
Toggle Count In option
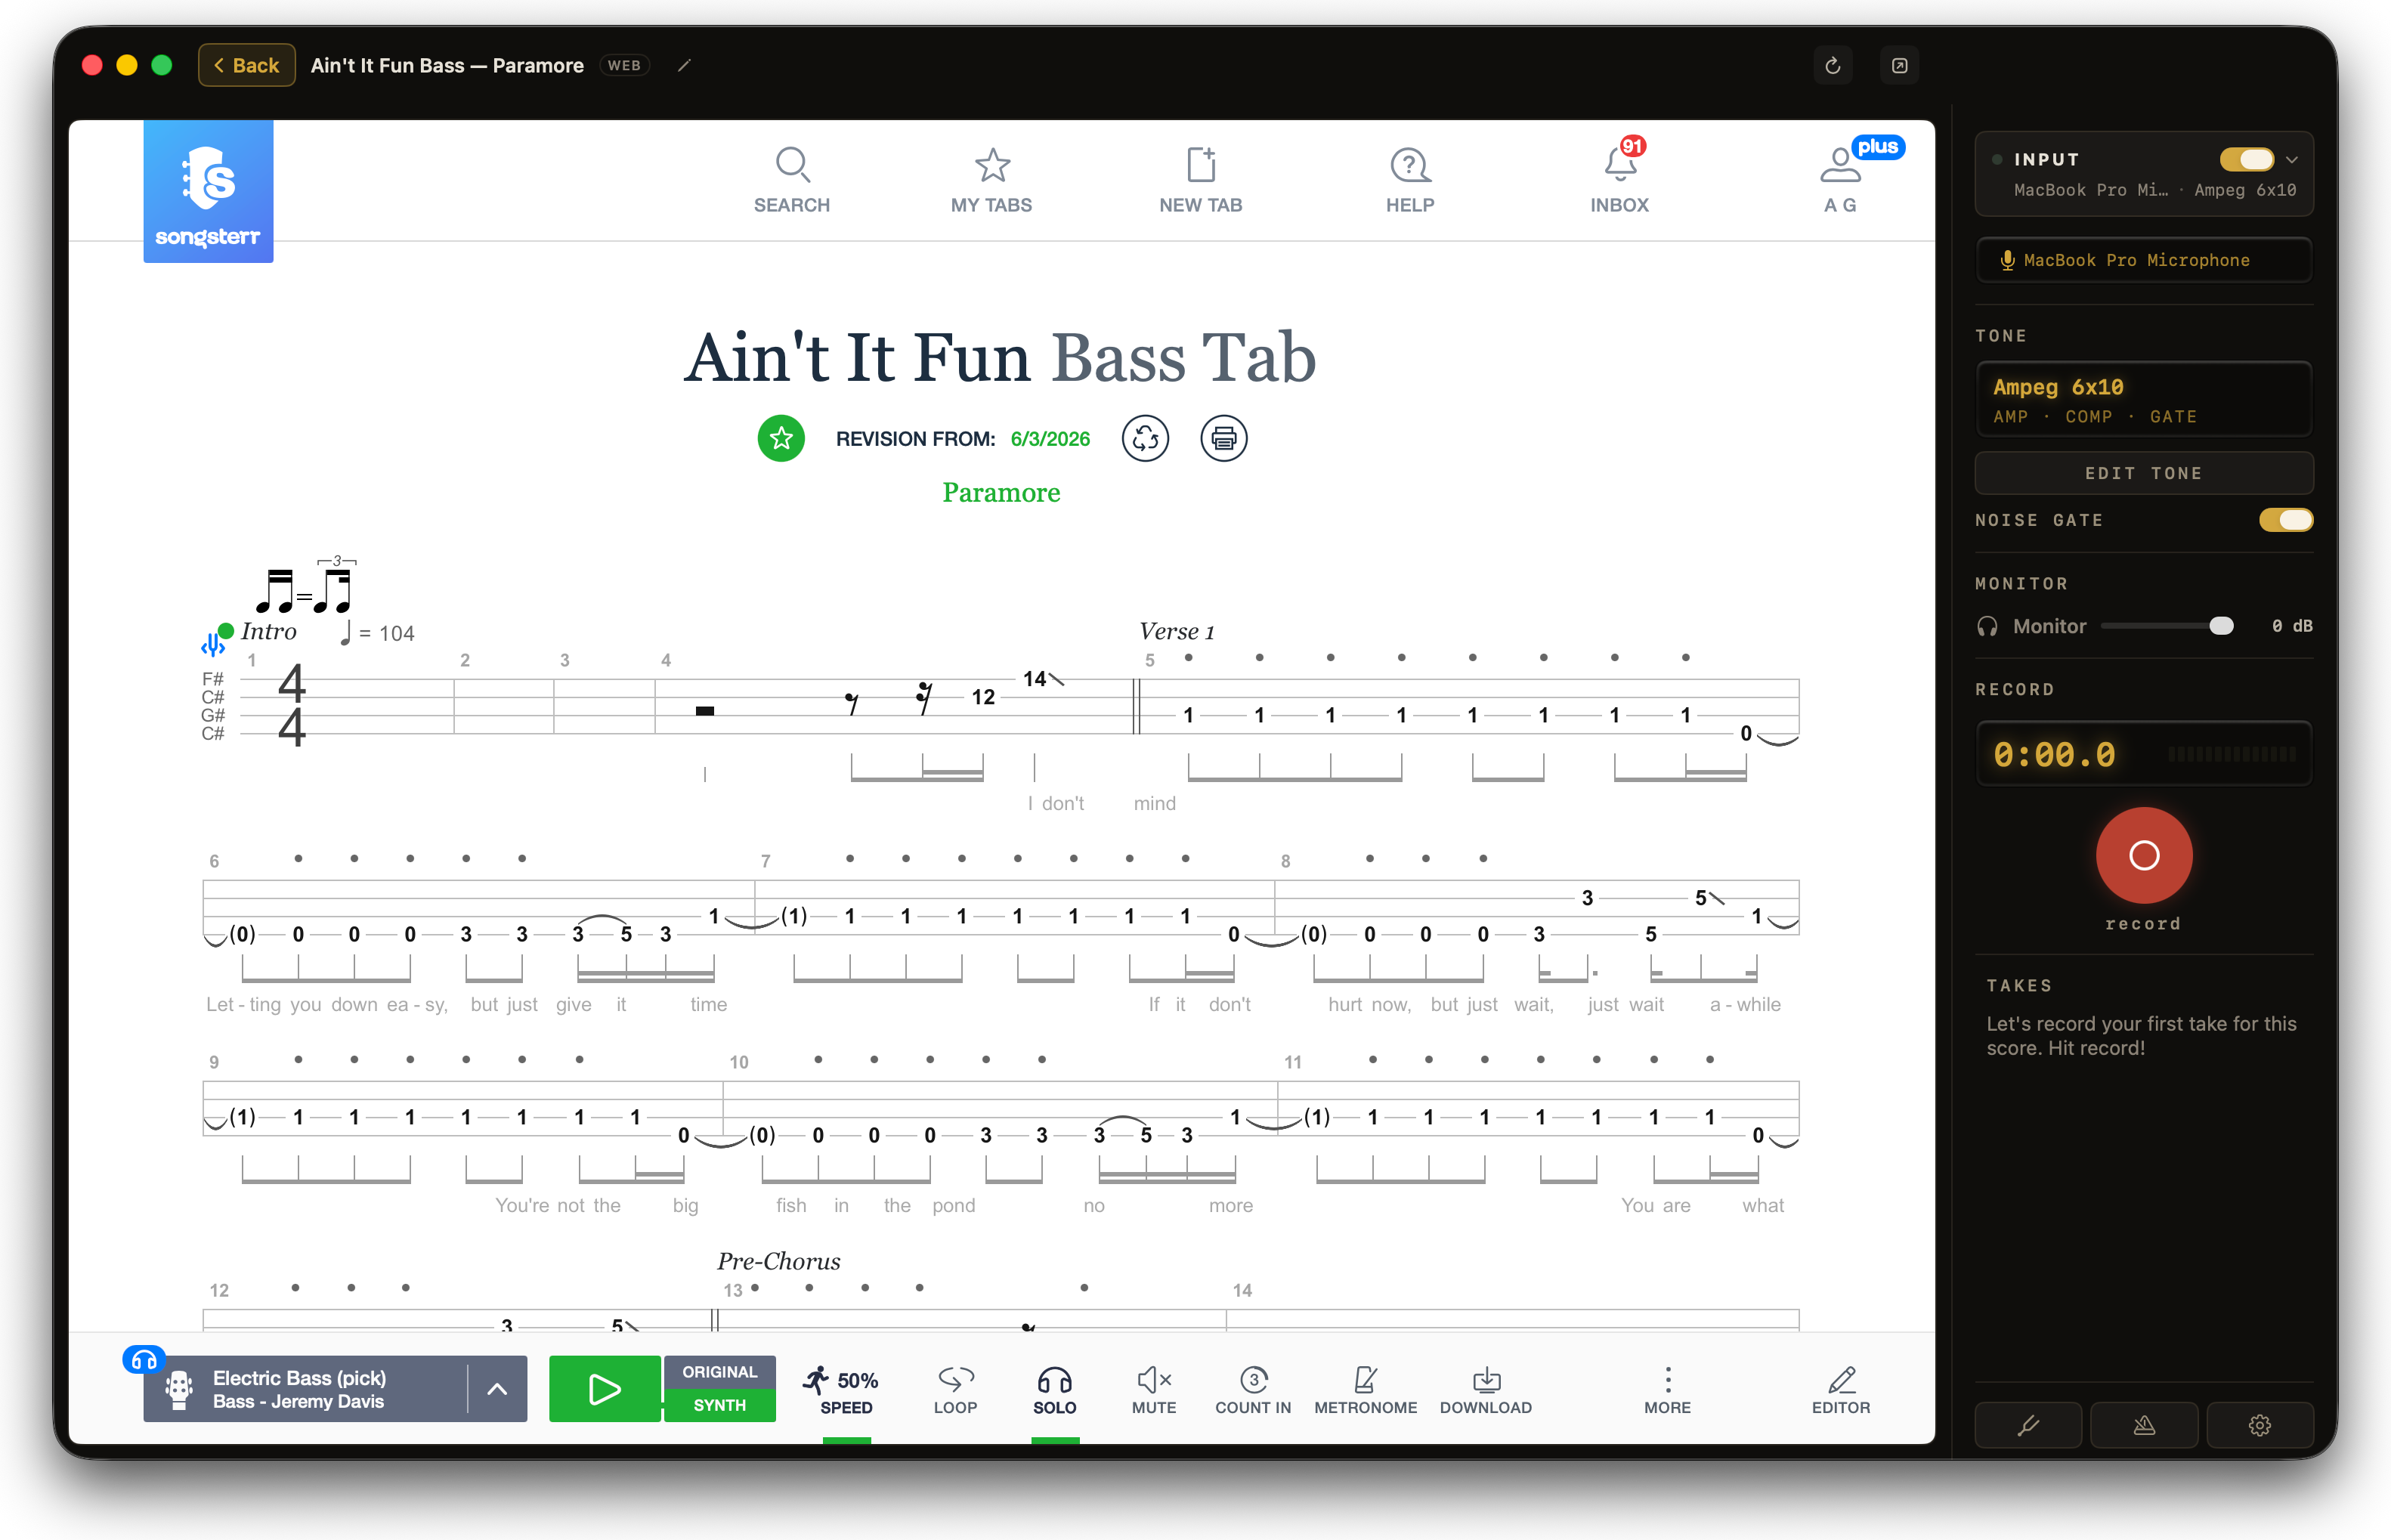click(1253, 1390)
